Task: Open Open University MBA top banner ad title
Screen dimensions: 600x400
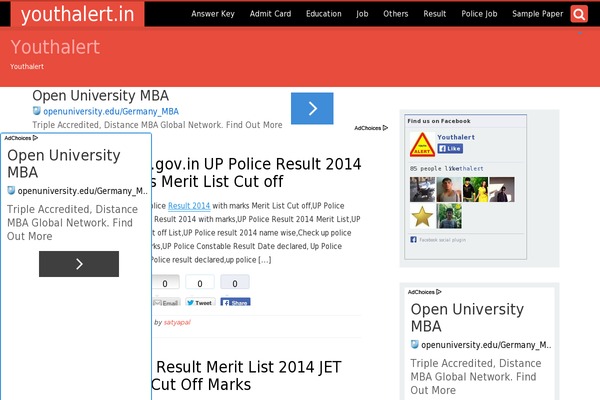Action: point(100,95)
